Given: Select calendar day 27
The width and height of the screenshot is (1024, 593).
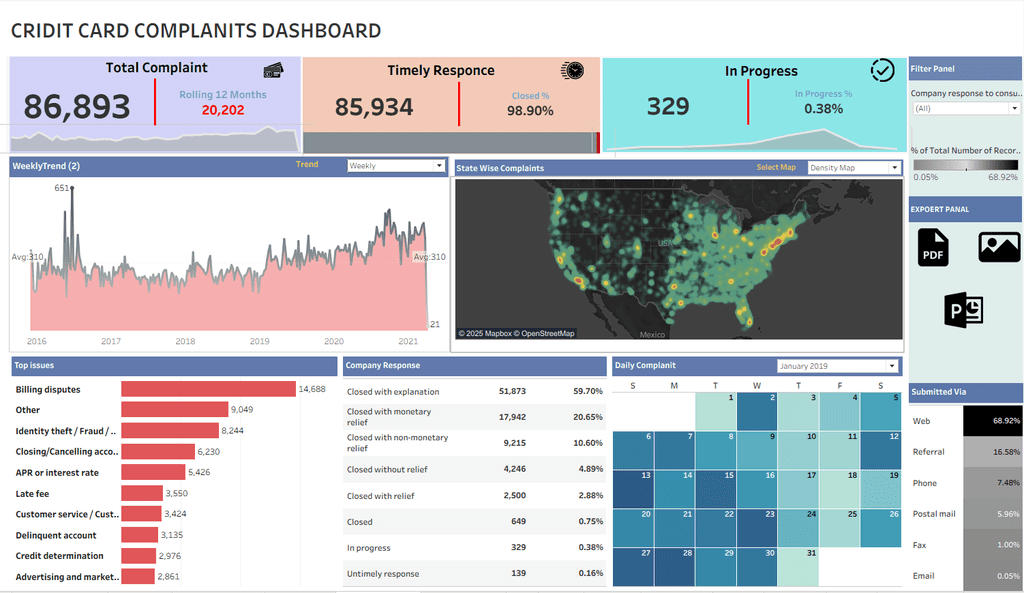Looking at the screenshot, I should [633, 566].
